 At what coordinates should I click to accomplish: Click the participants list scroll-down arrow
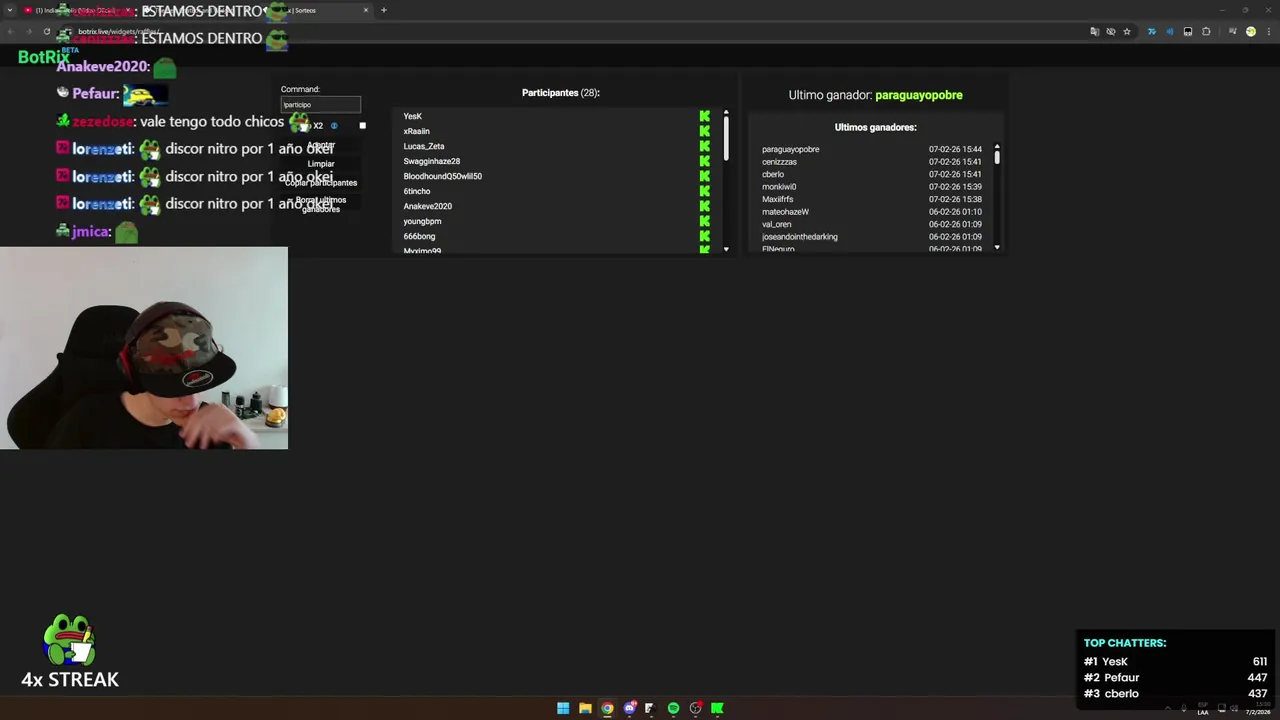[x=726, y=249]
